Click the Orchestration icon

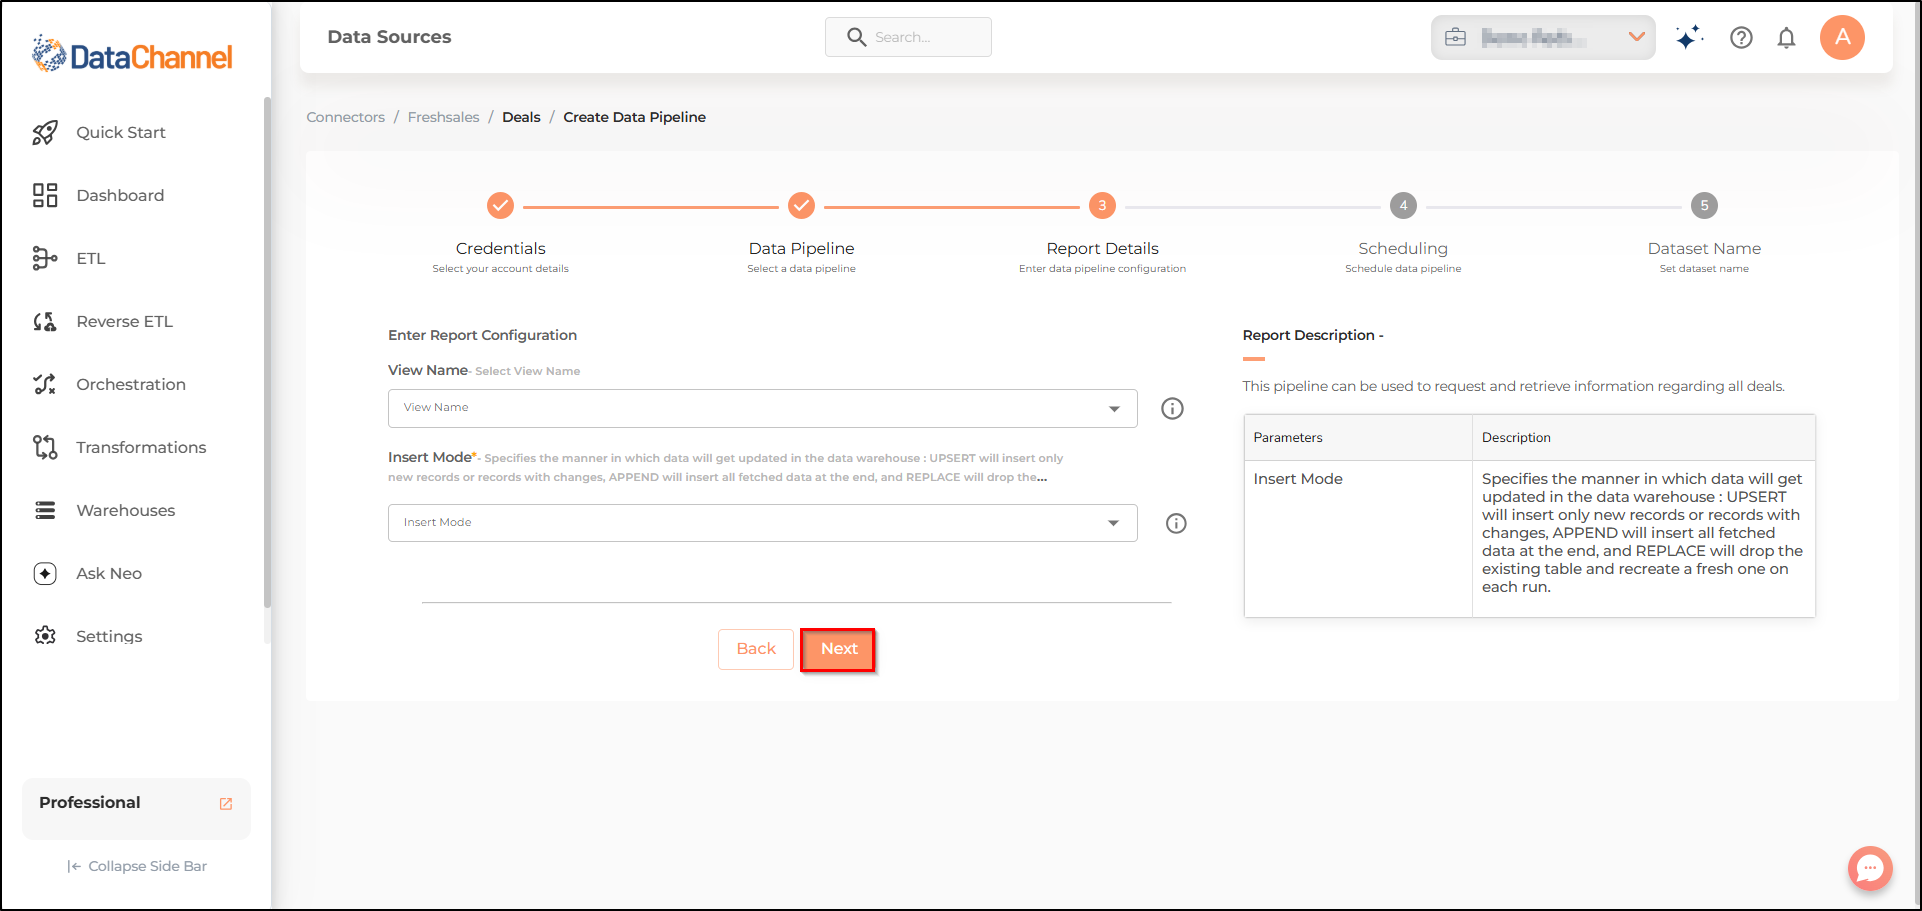(x=45, y=384)
